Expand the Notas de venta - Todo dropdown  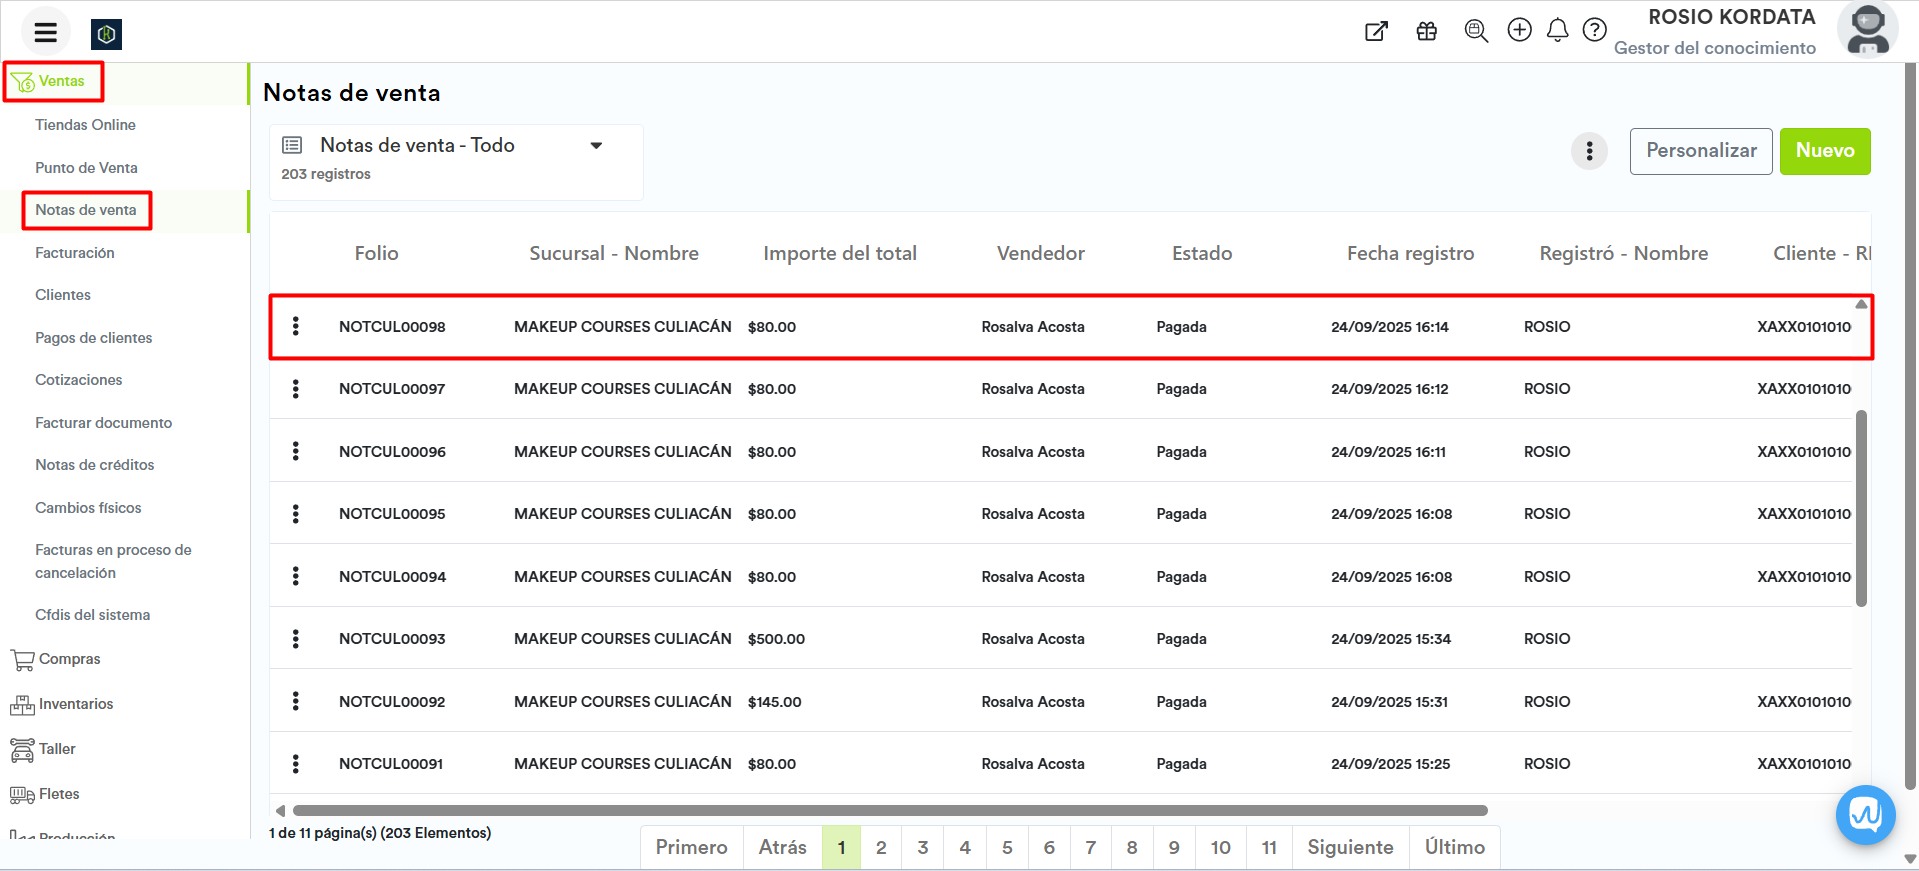click(596, 146)
